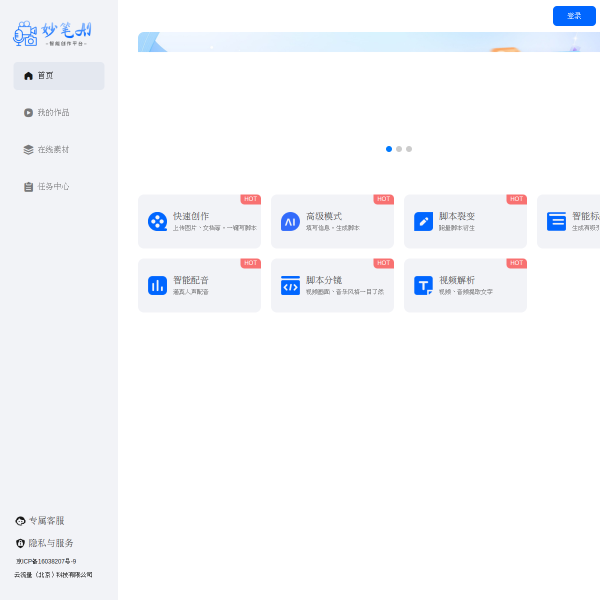Open the 快速创作 card

[x=199, y=221]
